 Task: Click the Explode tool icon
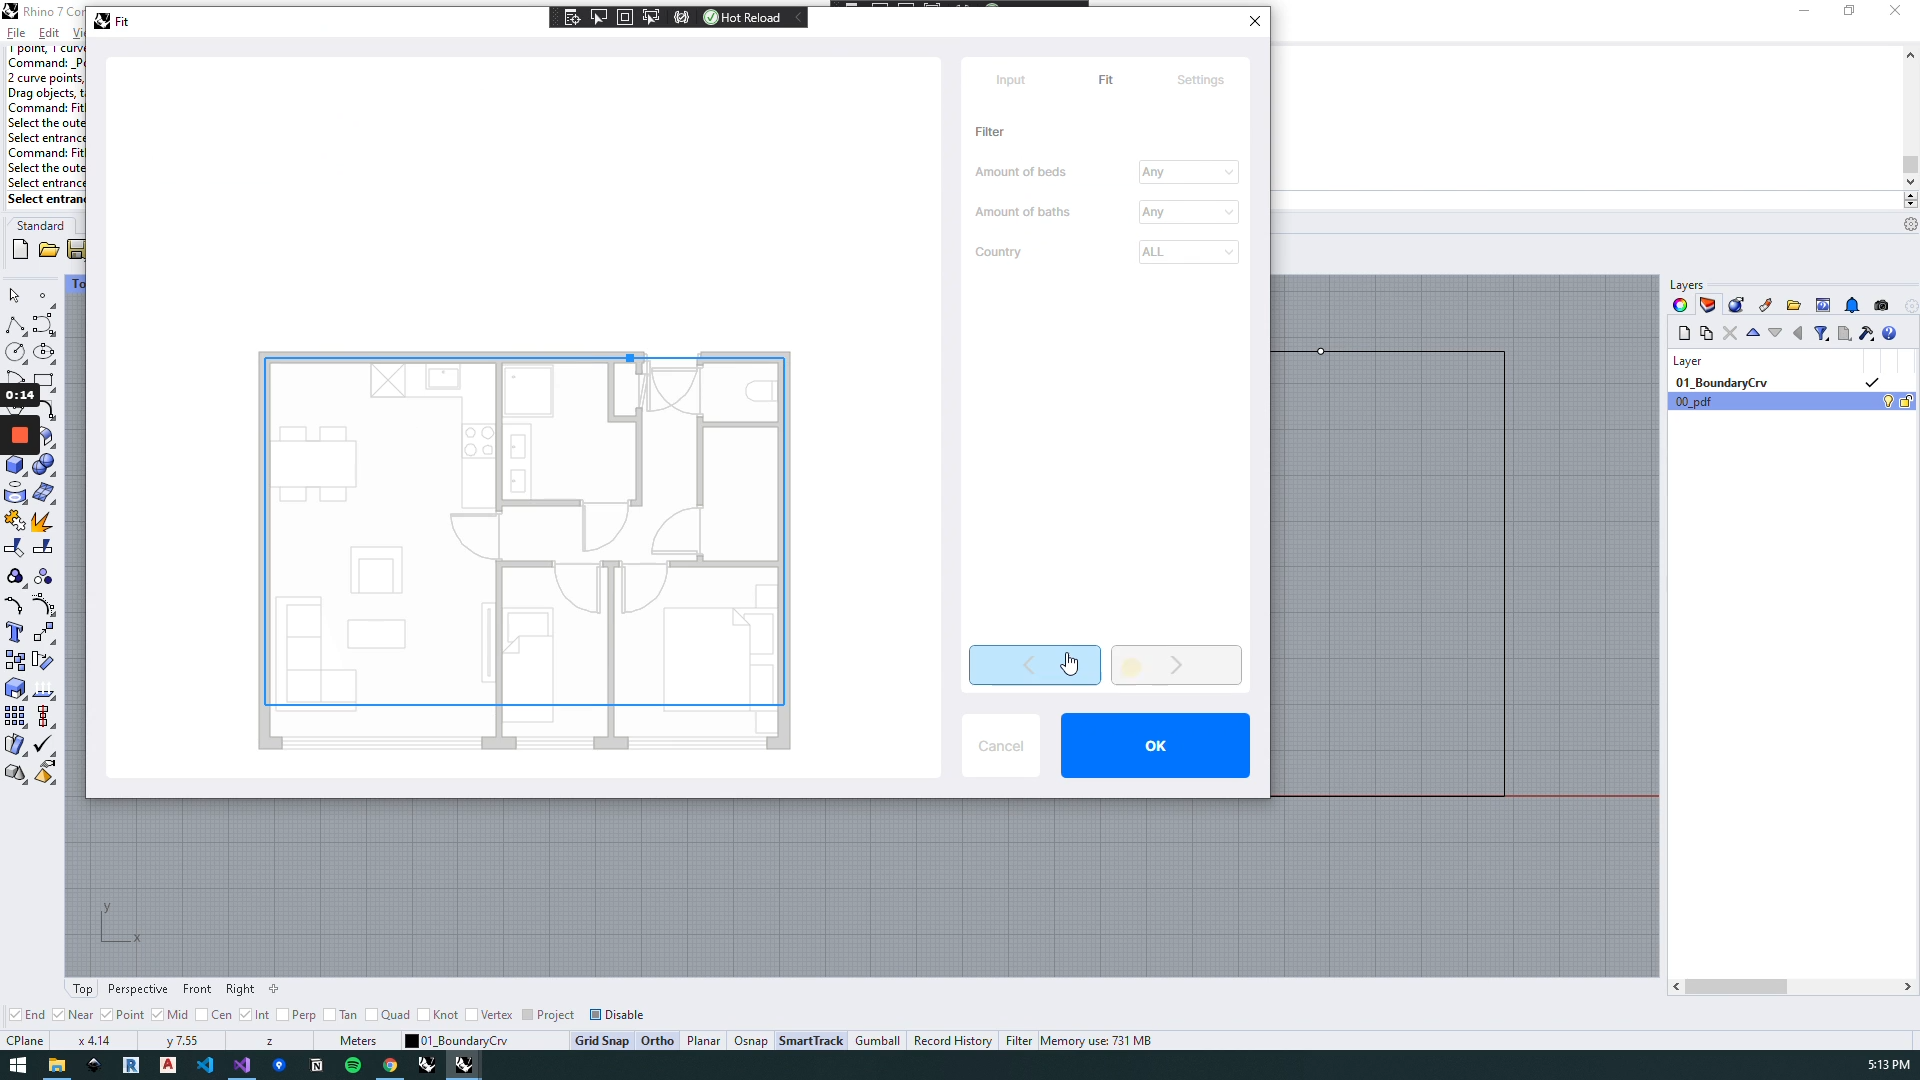tap(42, 521)
